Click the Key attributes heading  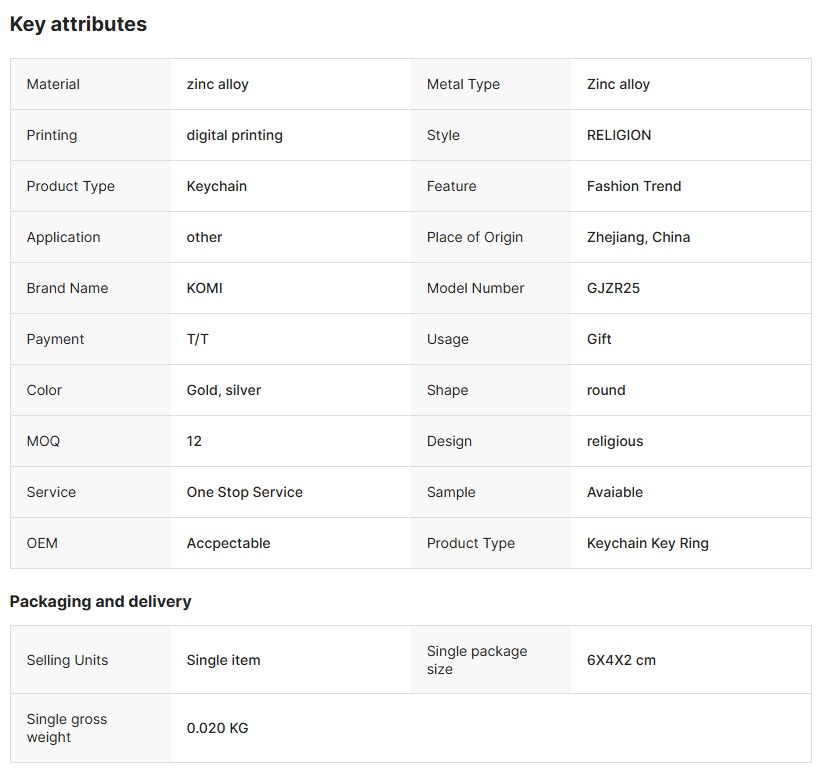coord(78,25)
